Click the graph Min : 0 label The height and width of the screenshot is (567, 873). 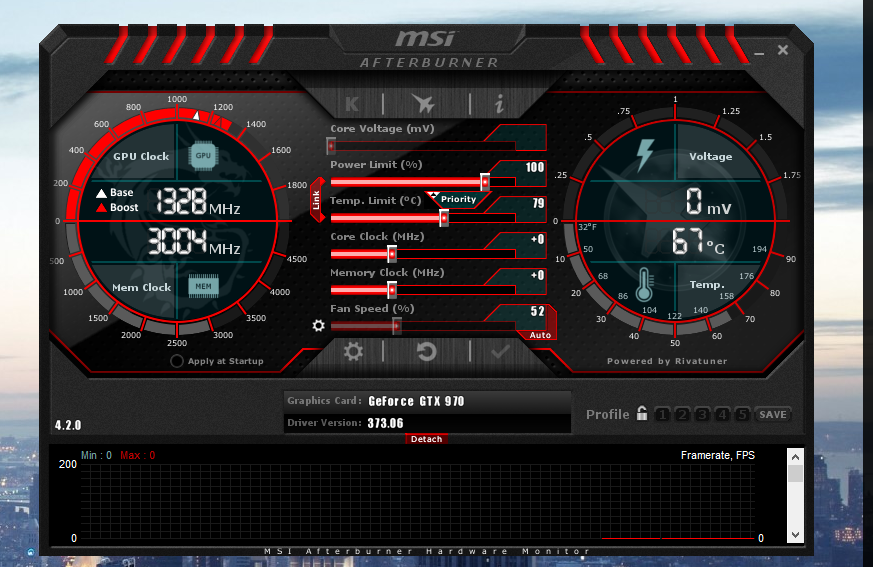[96, 455]
